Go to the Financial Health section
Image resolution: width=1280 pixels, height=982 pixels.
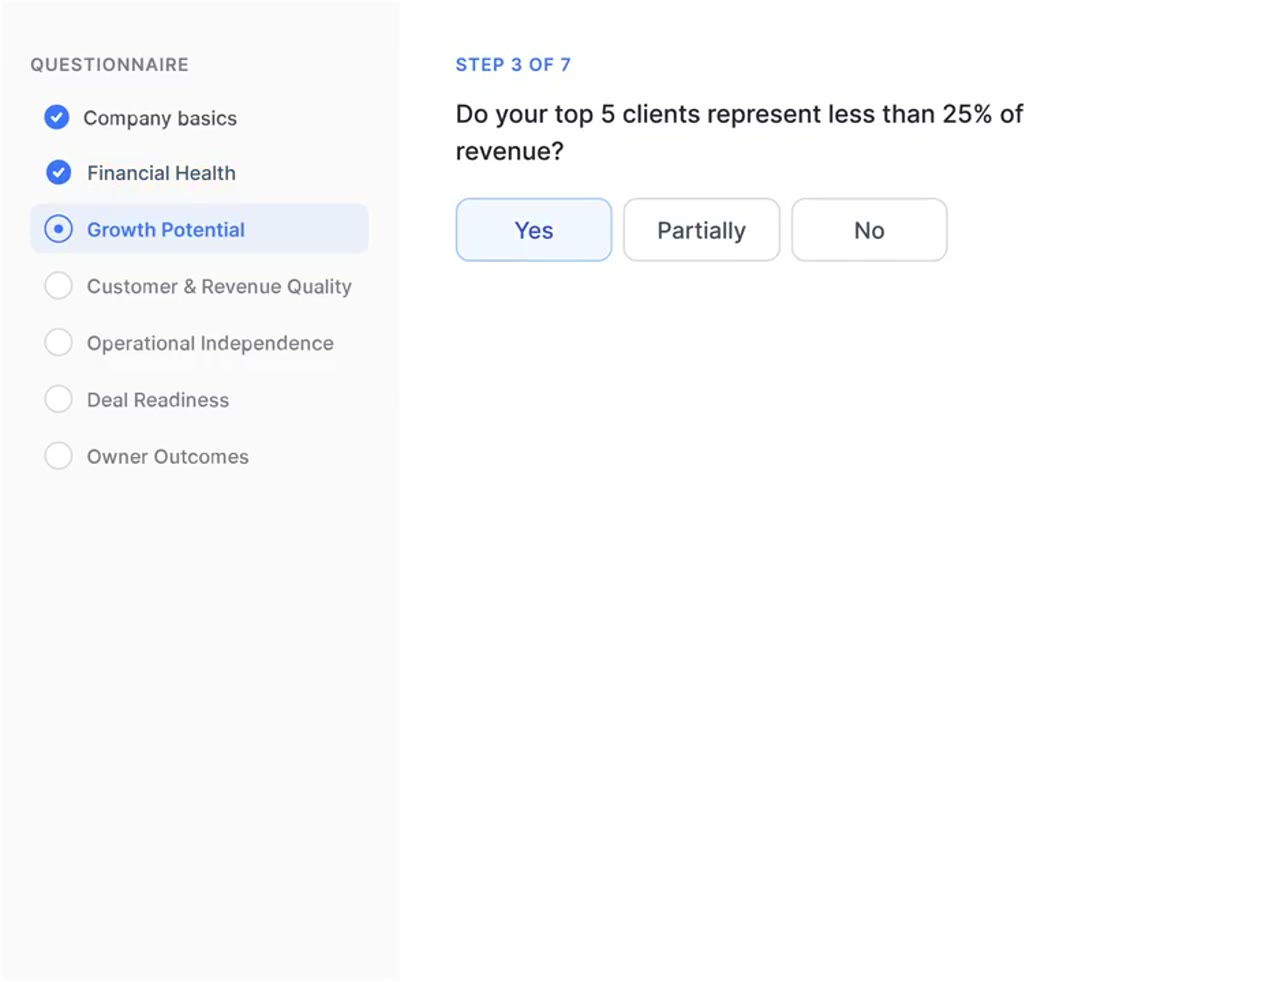click(x=161, y=173)
